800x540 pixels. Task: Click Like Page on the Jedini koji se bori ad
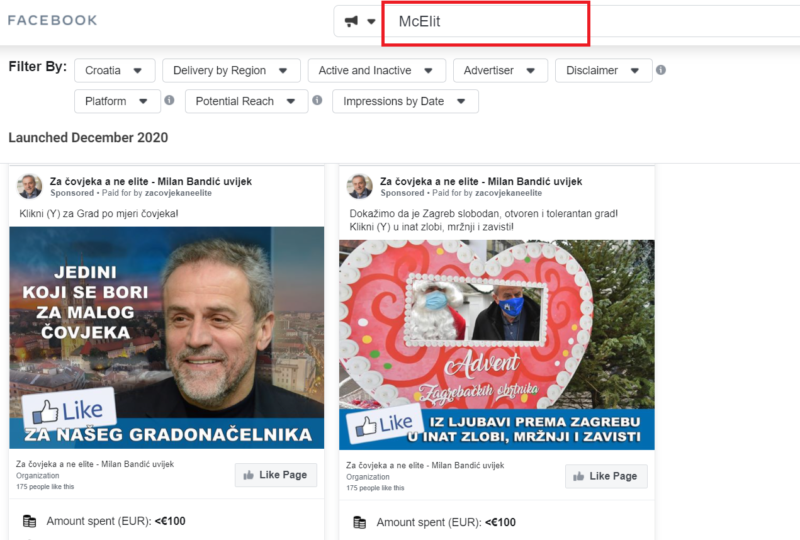[x=276, y=475]
